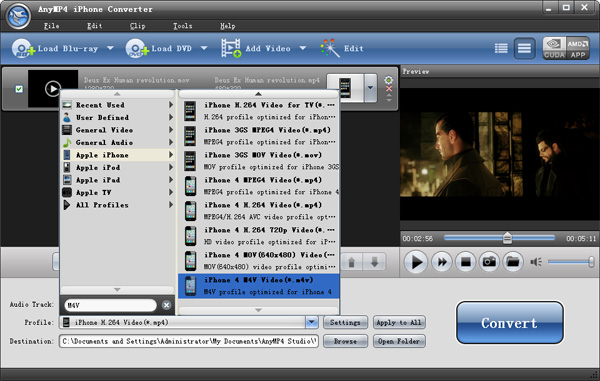The width and height of the screenshot is (600, 381).
Task: Toggle NVIDIA CUDA acceleration
Action: point(554,48)
